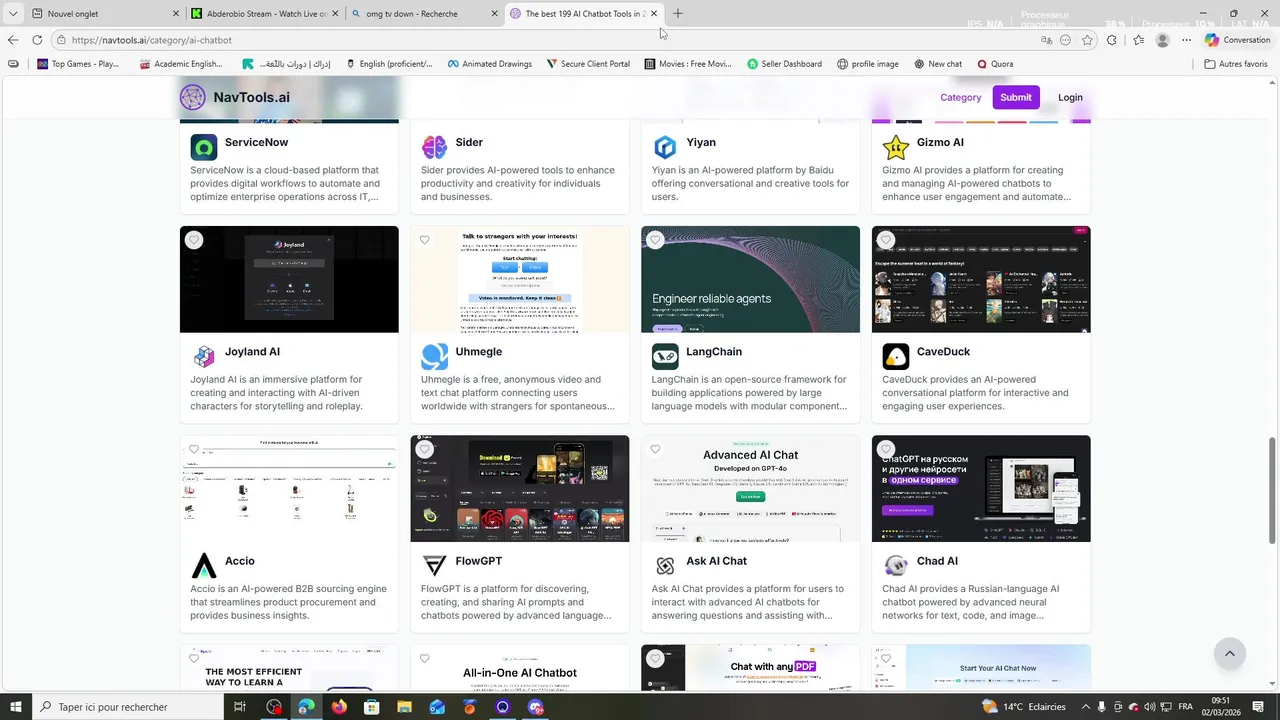1280x720 pixels.
Task: Click the NavTools.ai logo icon
Action: coord(192,97)
